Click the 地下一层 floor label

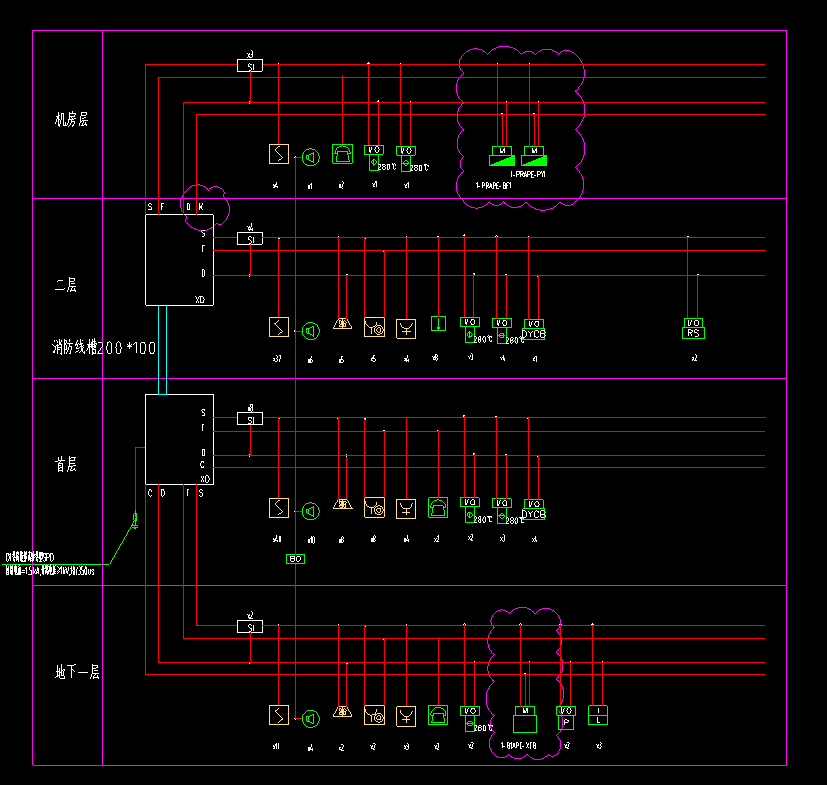click(77, 672)
